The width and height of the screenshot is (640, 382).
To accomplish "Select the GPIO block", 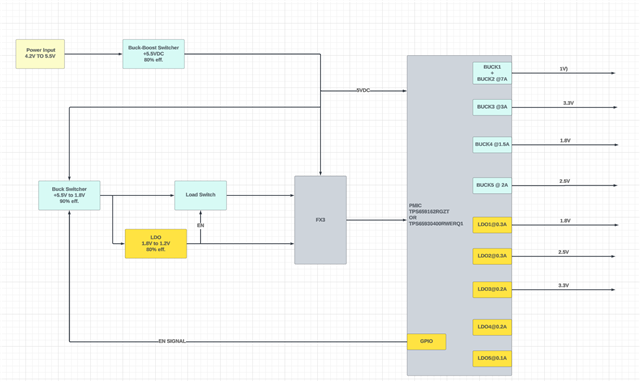I will coord(427,342).
